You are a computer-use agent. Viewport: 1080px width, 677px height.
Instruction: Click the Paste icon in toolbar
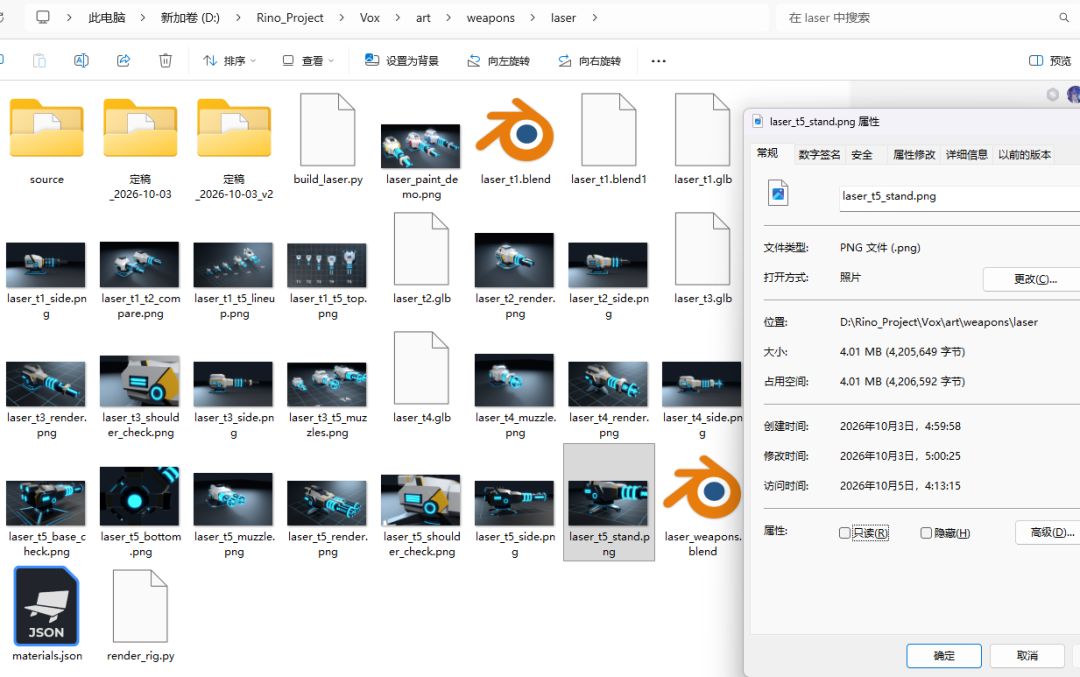[x=39, y=61]
